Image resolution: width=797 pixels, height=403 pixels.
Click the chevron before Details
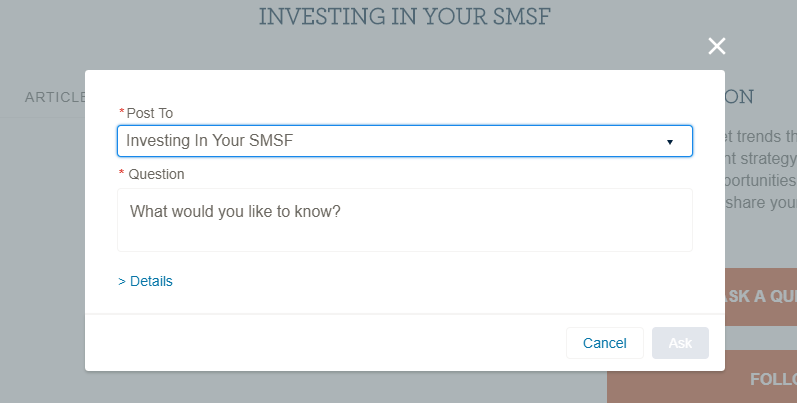point(121,281)
